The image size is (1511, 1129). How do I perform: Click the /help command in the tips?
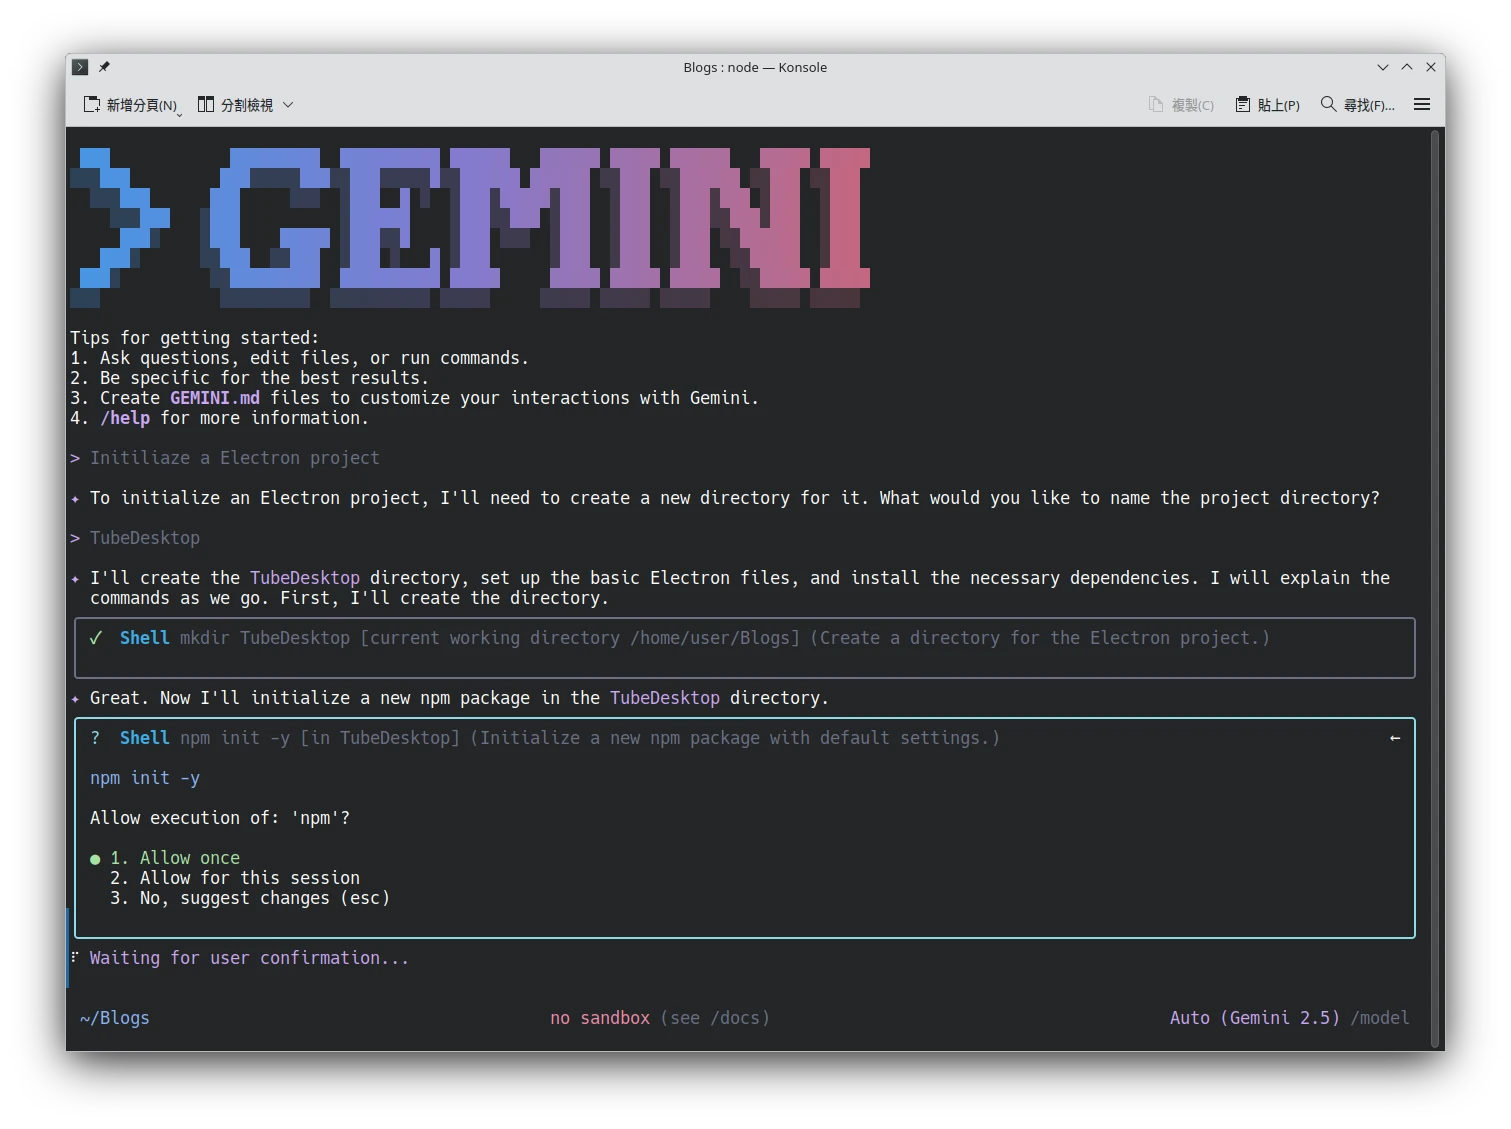(x=125, y=418)
